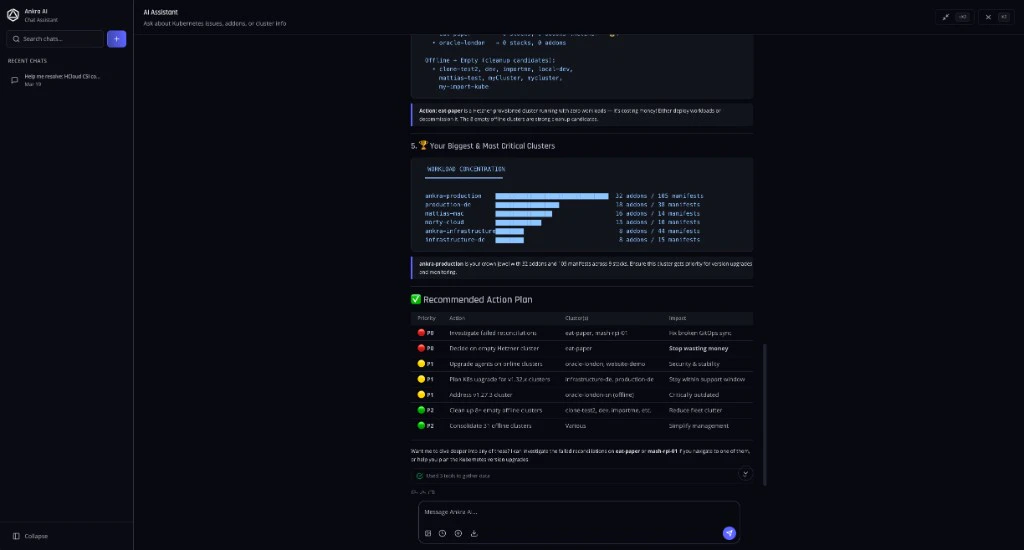Send the message with paper plane button
The height and width of the screenshot is (550, 1024).
pos(729,533)
